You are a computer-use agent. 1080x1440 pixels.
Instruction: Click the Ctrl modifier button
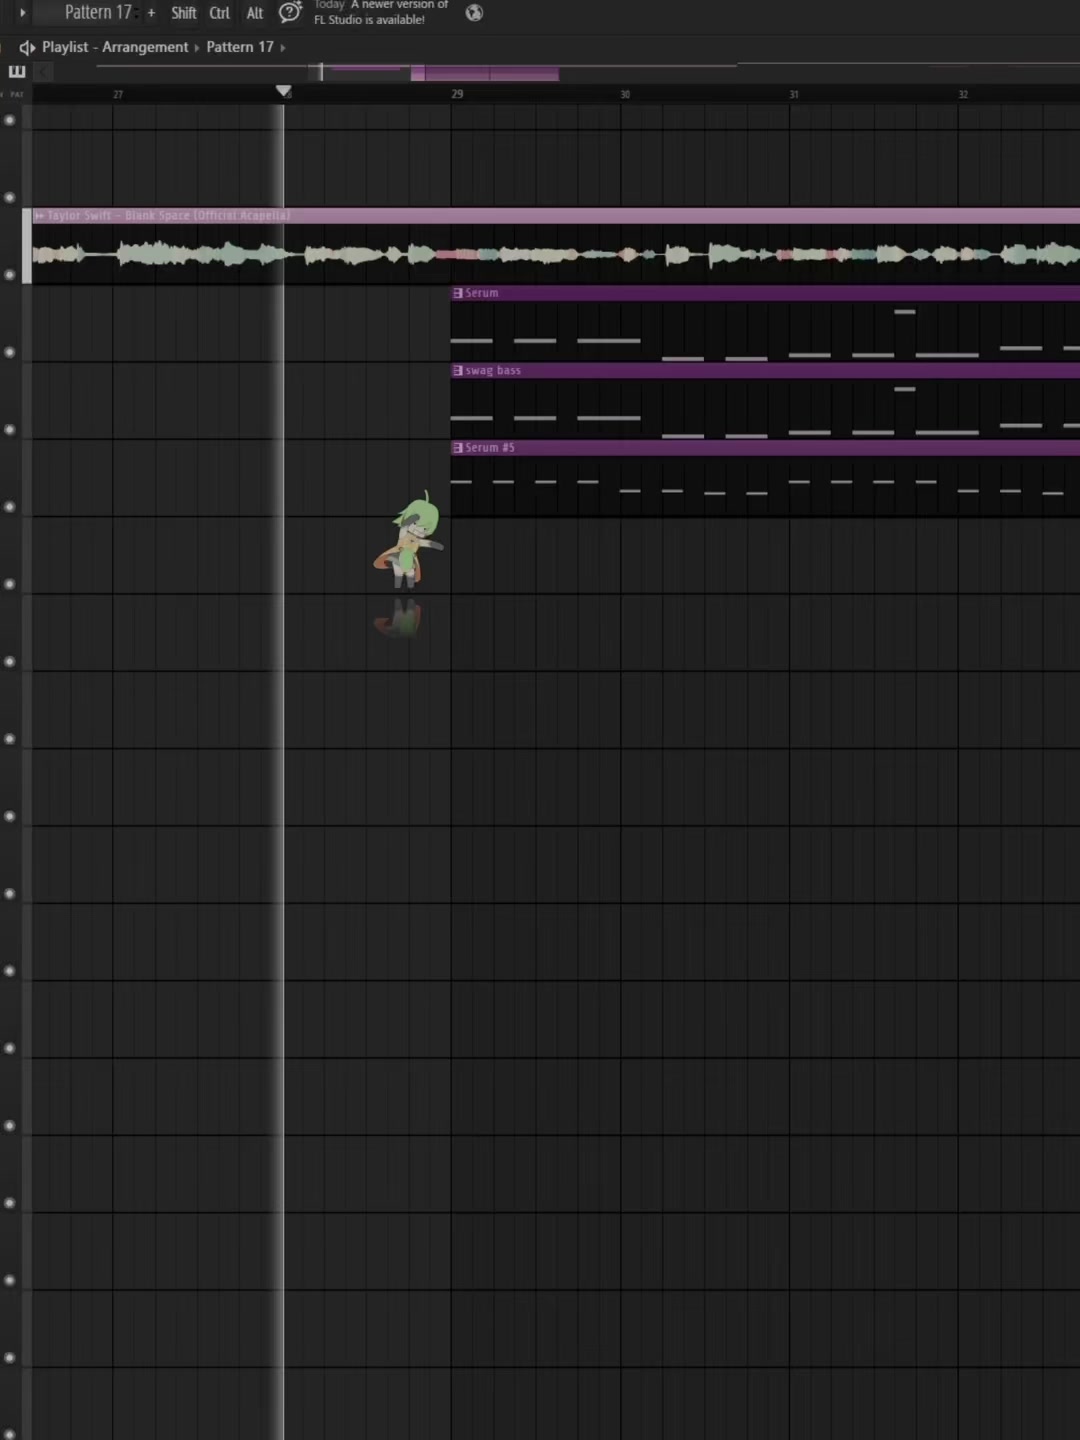pyautogui.click(x=220, y=13)
